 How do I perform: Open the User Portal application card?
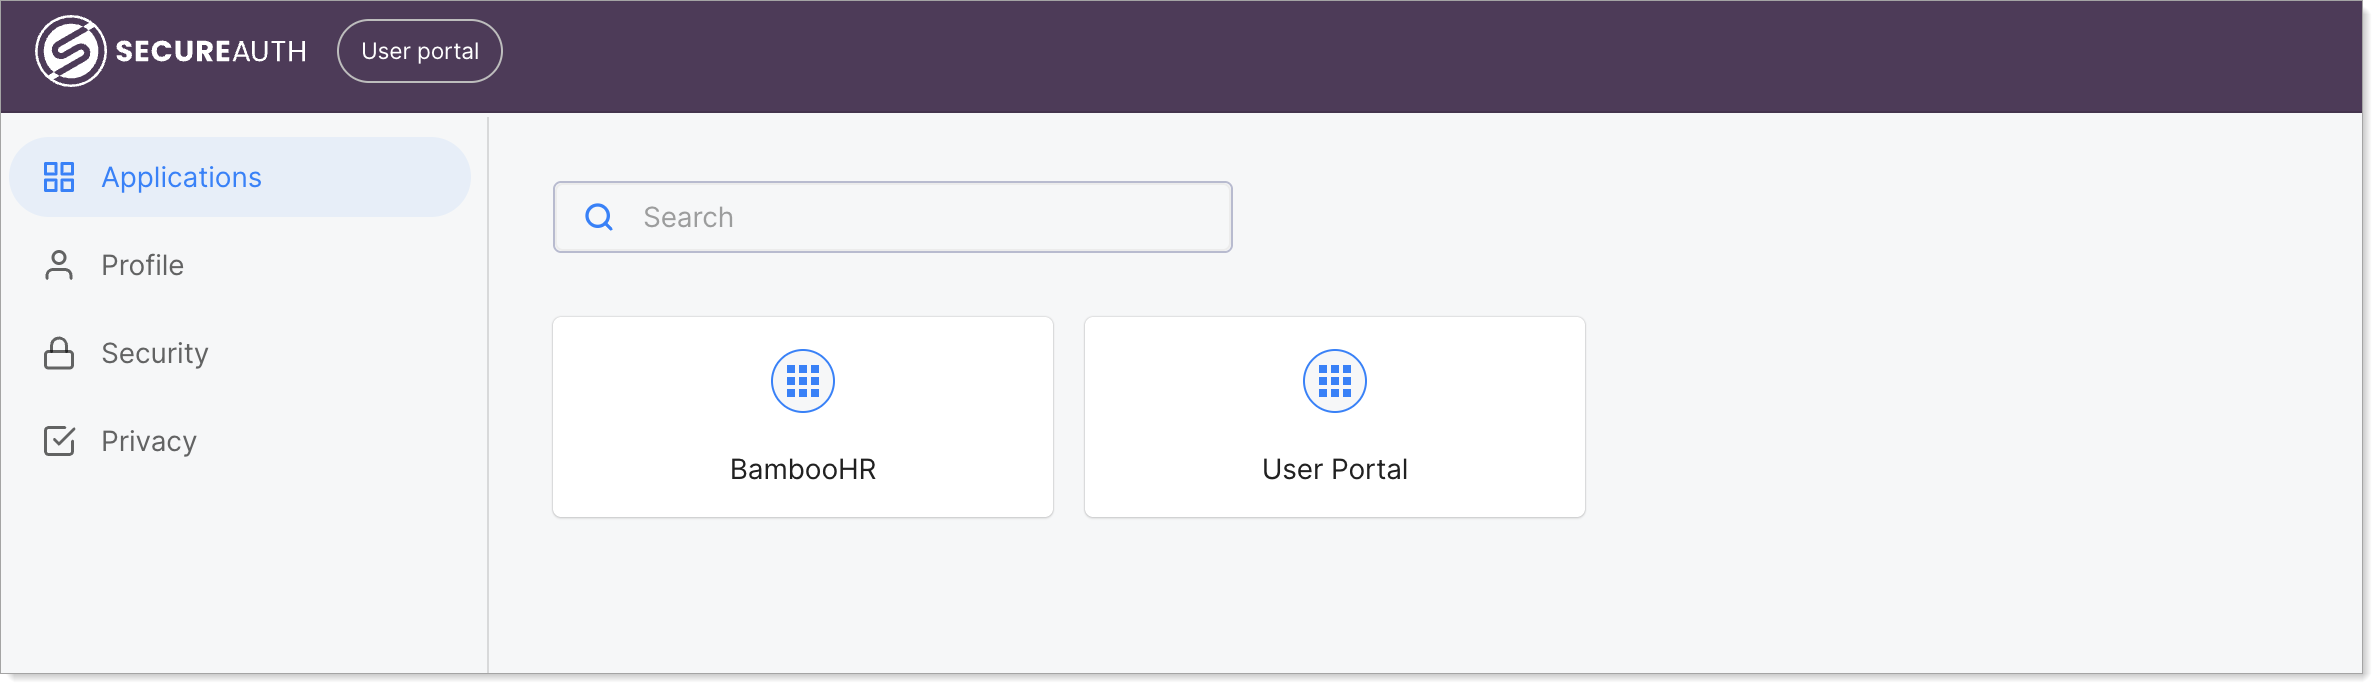point(1335,417)
